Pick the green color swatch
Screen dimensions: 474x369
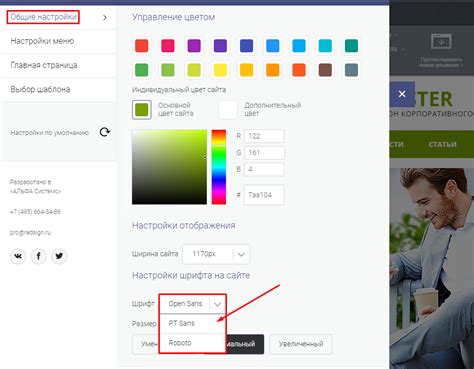[142, 70]
